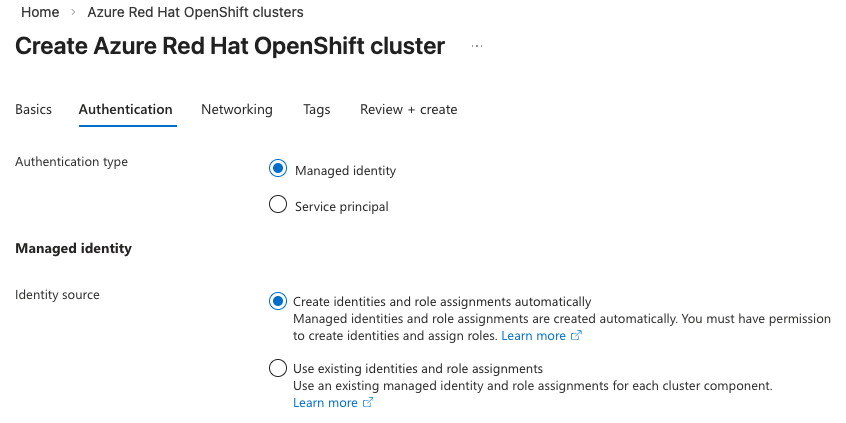846x423 pixels.
Task: Select the Managed identity authentication type
Action: 278,169
